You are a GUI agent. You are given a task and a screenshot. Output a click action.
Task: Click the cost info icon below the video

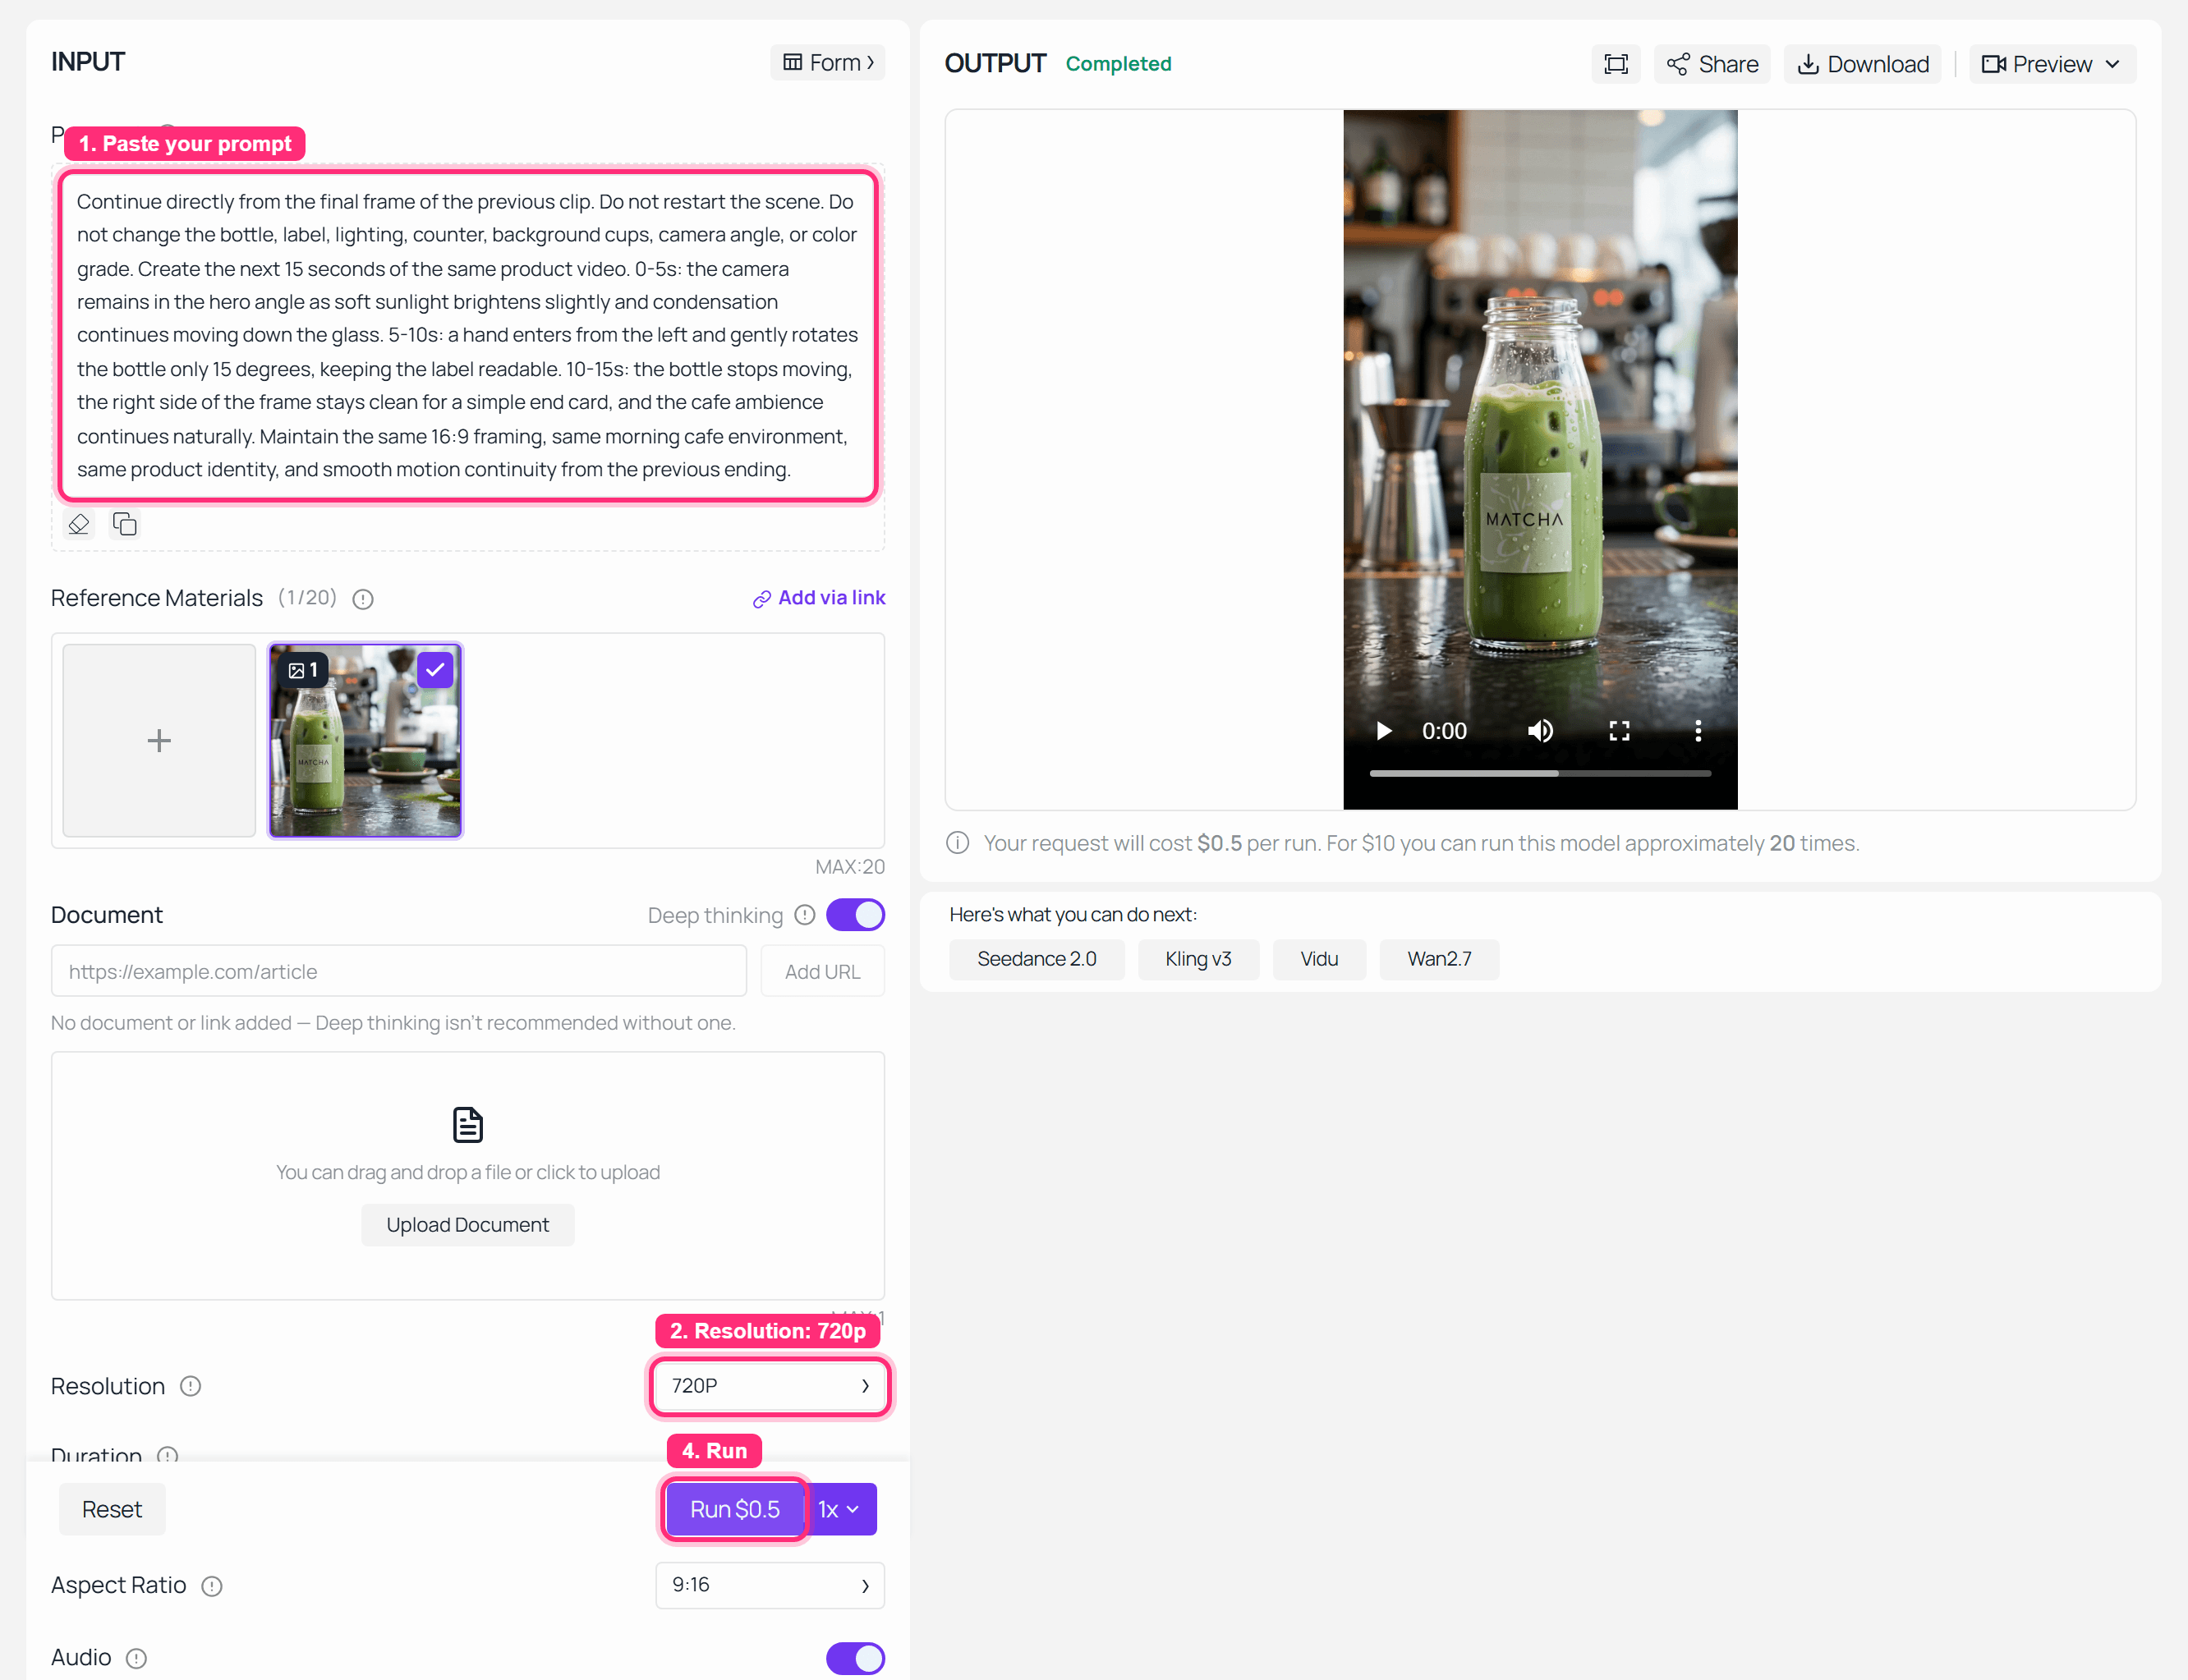958,843
